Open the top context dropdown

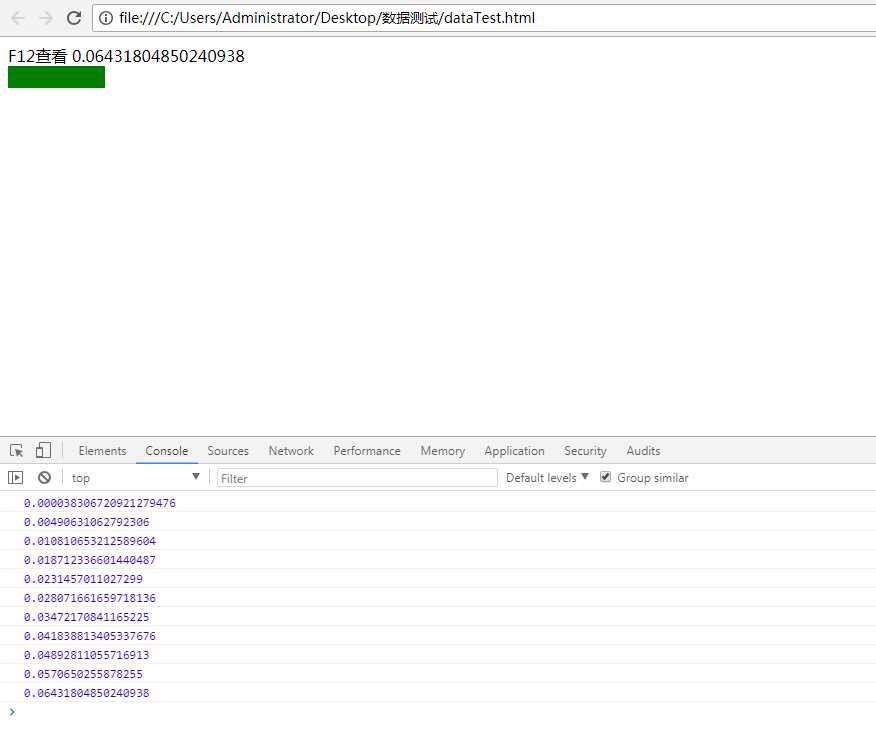point(135,478)
